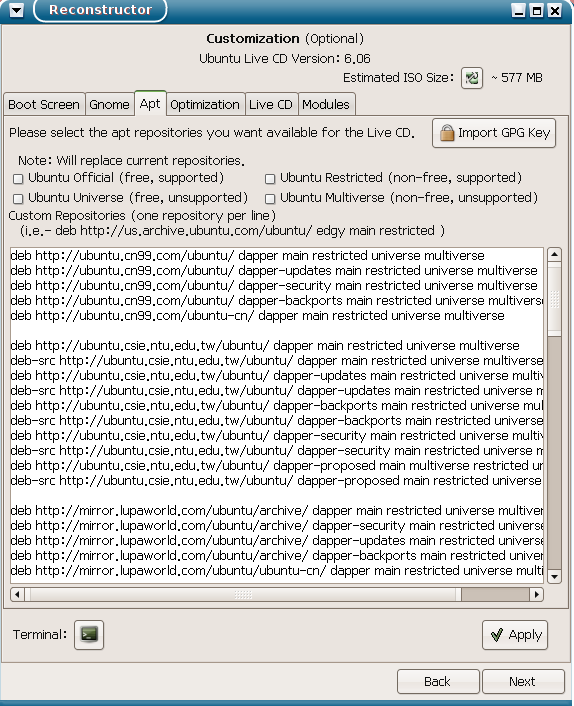
Task: Select the Modules tab
Action: pyautogui.click(x=326, y=104)
